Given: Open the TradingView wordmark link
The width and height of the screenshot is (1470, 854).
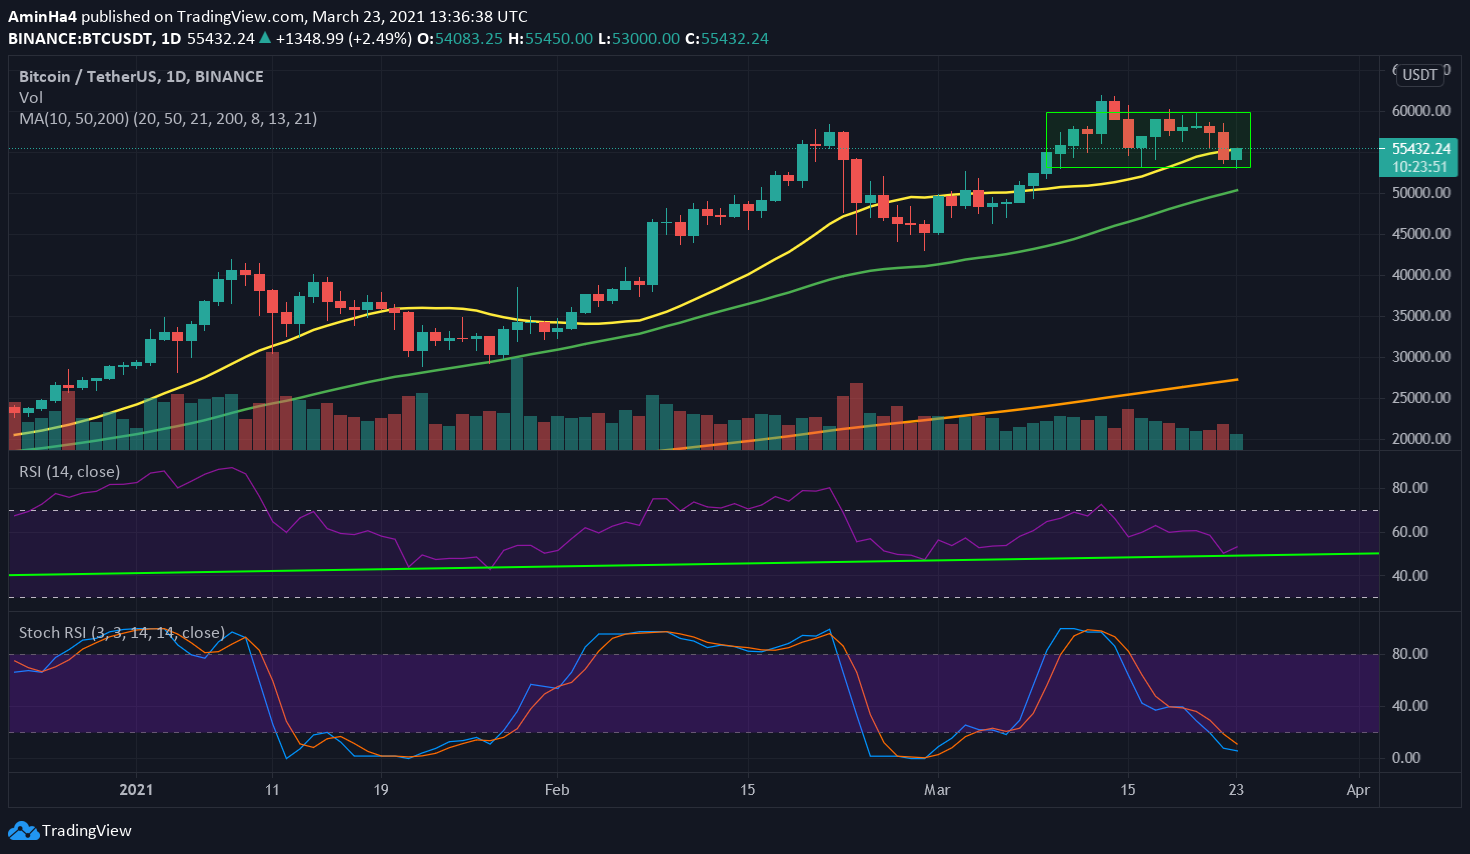Looking at the screenshot, I should 86,831.
